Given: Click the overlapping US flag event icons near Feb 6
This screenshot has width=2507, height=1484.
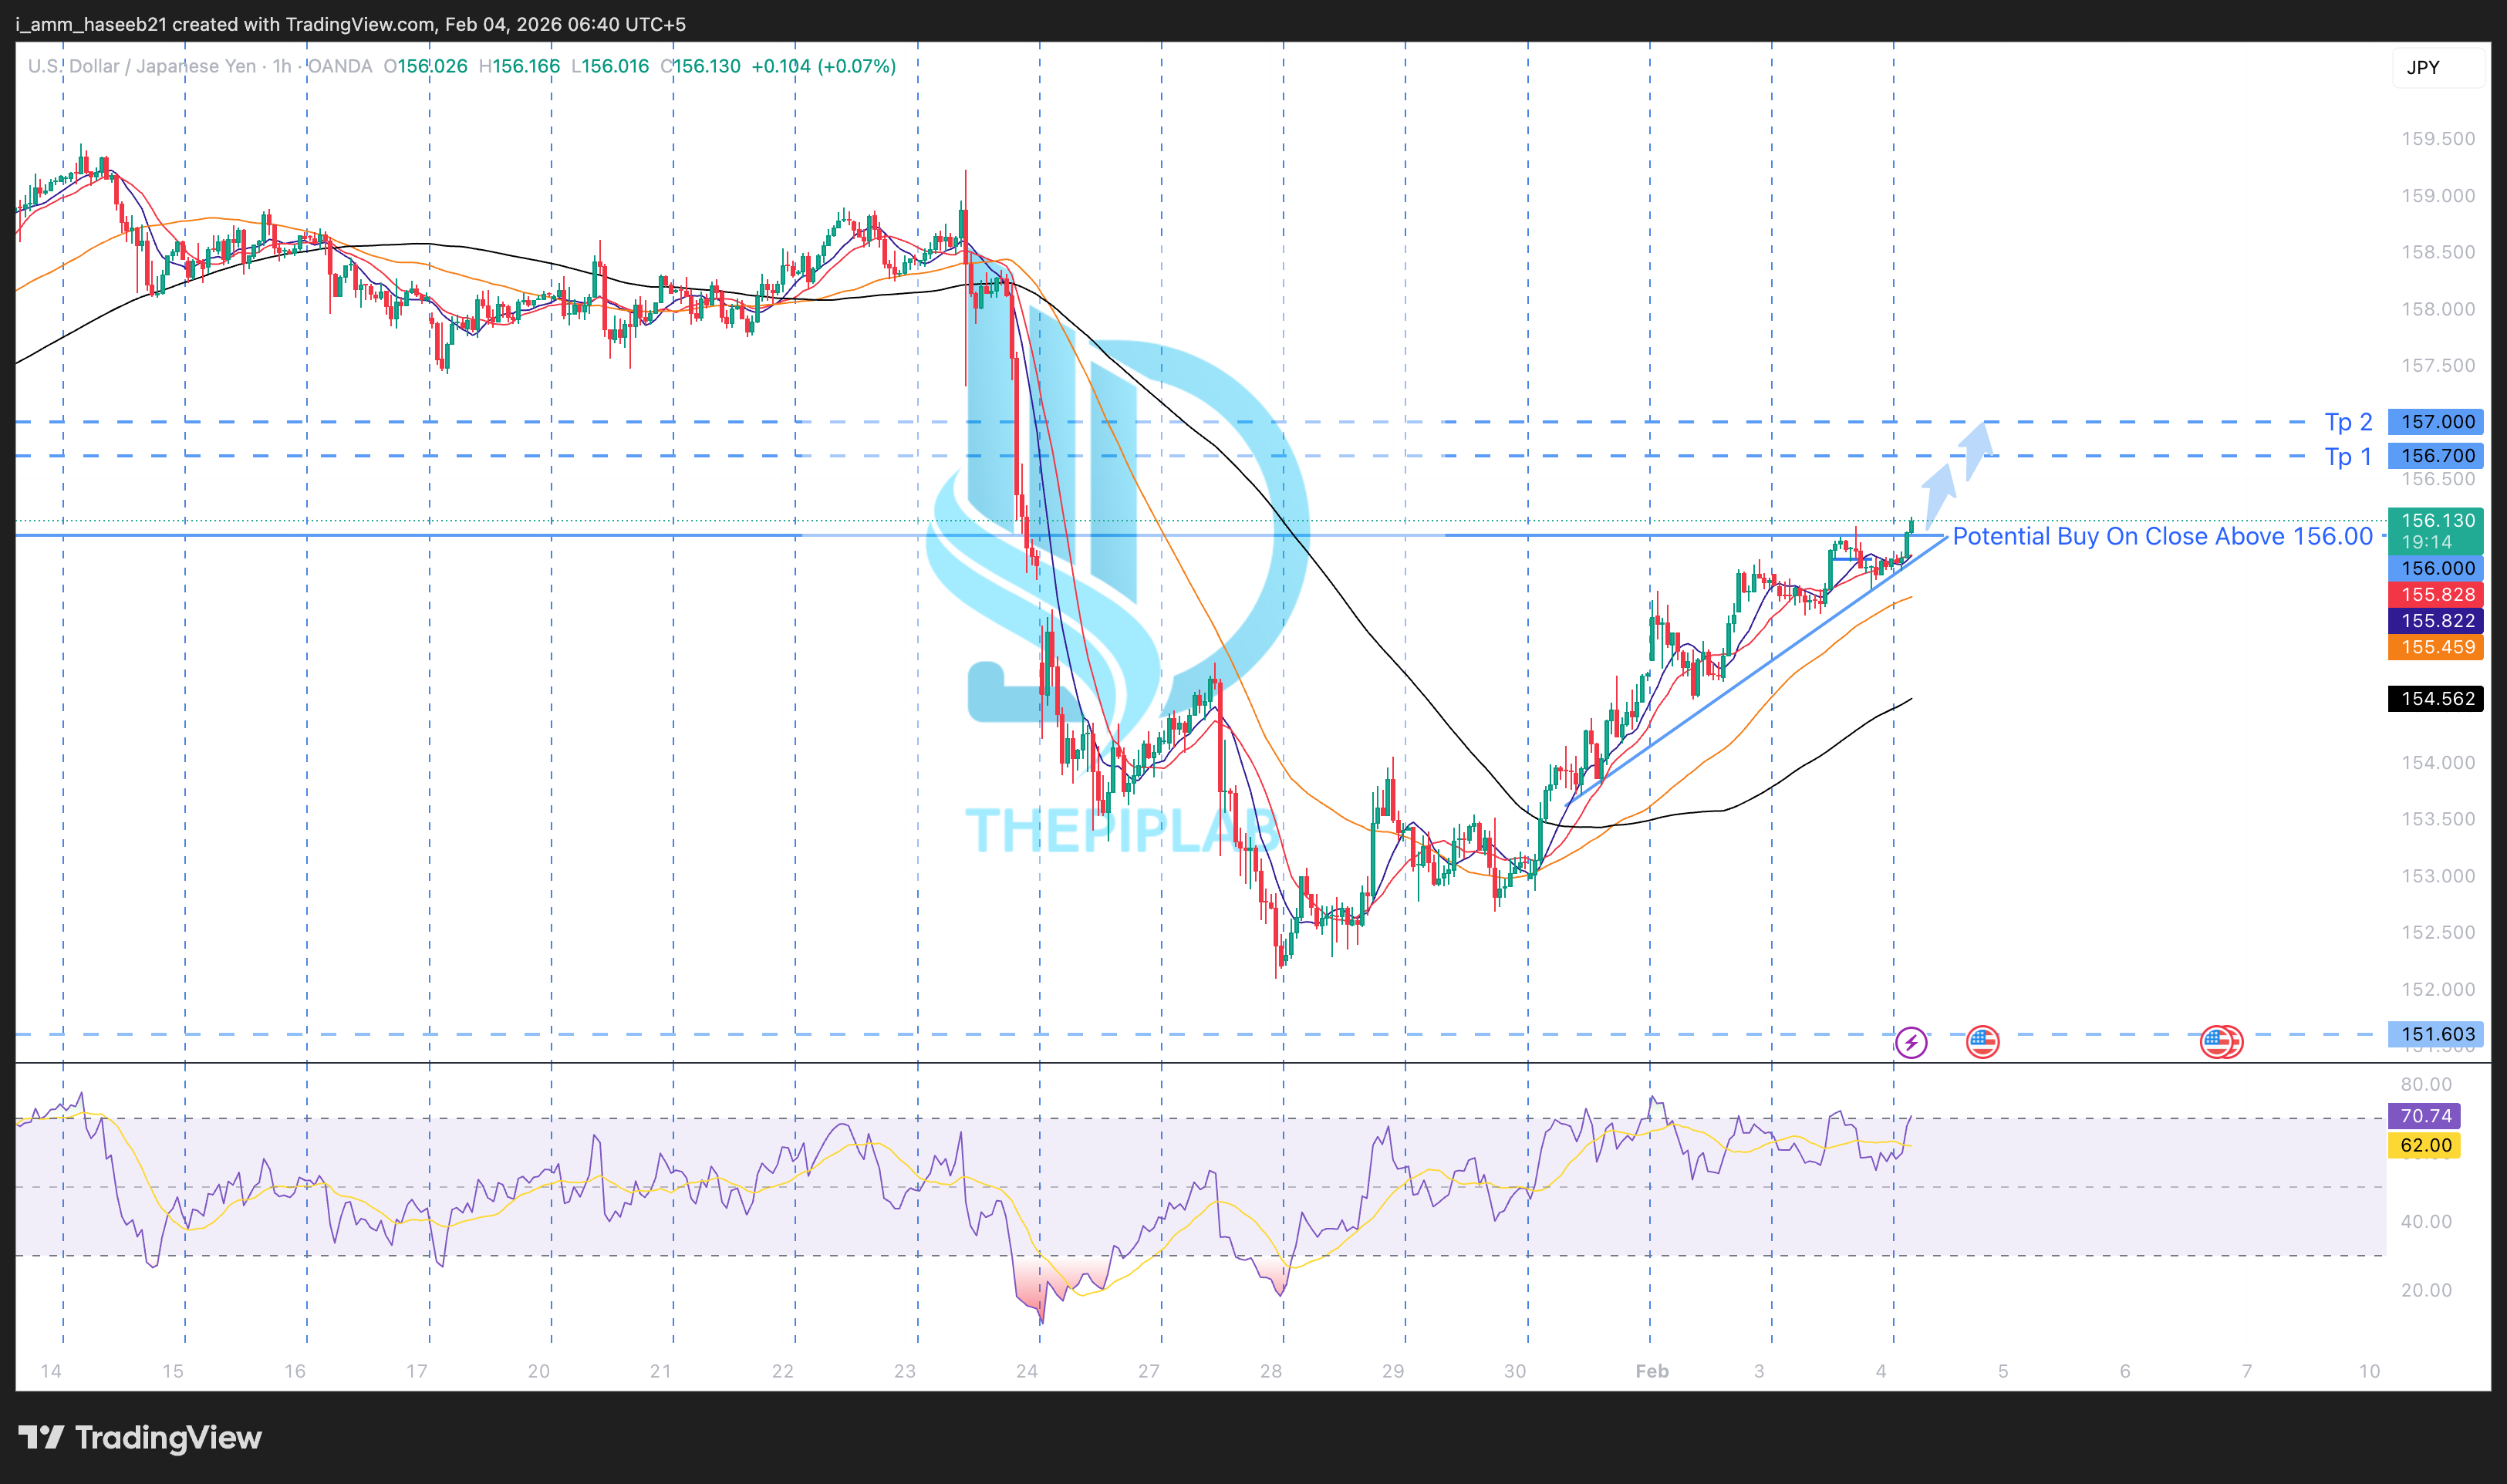Looking at the screenshot, I should 2218,1042.
